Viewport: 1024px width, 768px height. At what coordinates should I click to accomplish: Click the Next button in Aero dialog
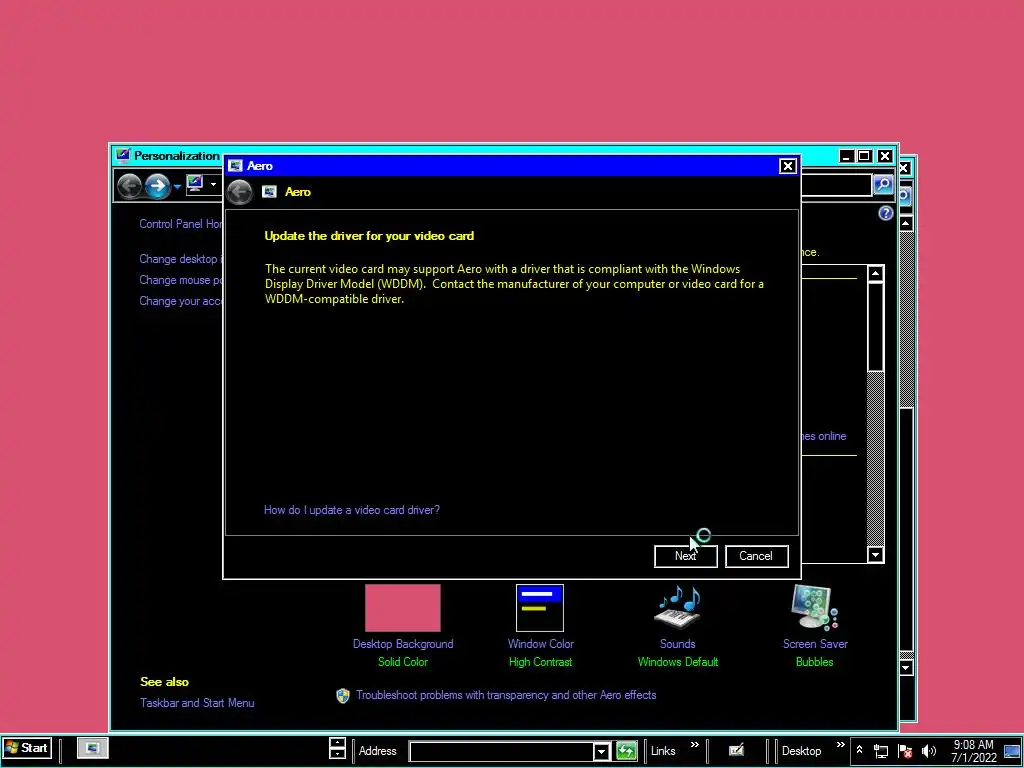[685, 556]
